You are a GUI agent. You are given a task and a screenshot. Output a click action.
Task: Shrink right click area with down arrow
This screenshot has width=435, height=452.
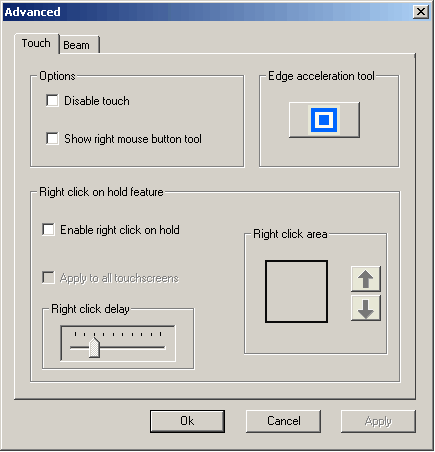point(366,308)
